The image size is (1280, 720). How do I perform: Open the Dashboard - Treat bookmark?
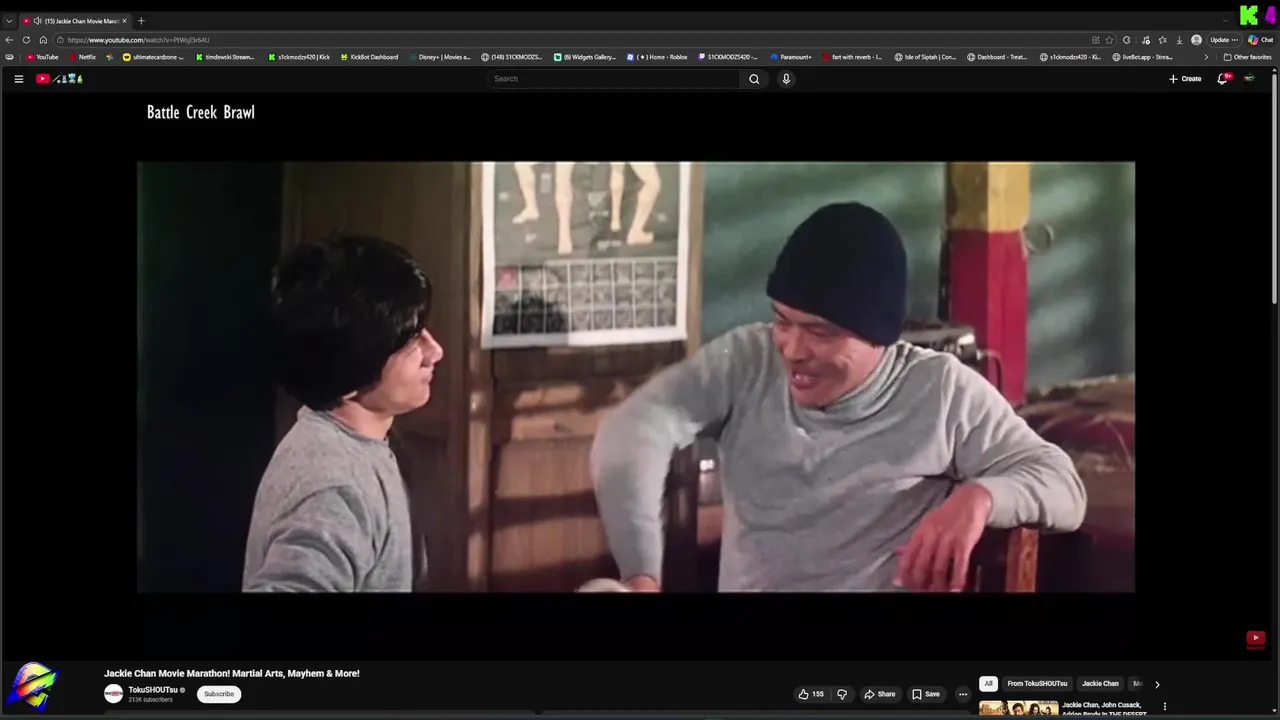click(997, 57)
